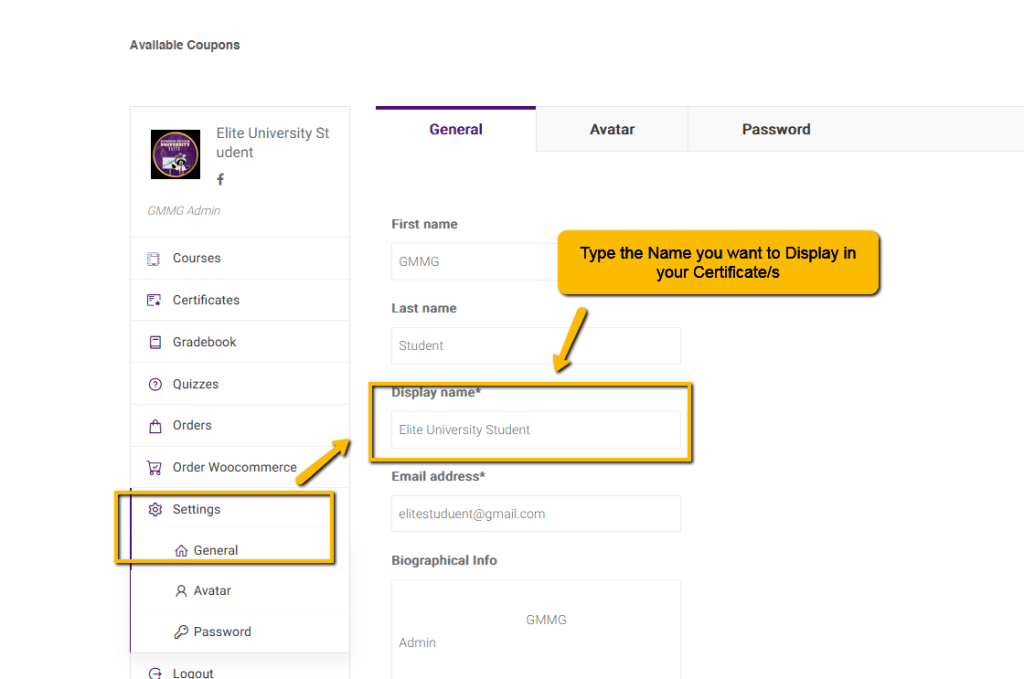The height and width of the screenshot is (679, 1024).
Task: Open the General tab
Action: point(456,129)
